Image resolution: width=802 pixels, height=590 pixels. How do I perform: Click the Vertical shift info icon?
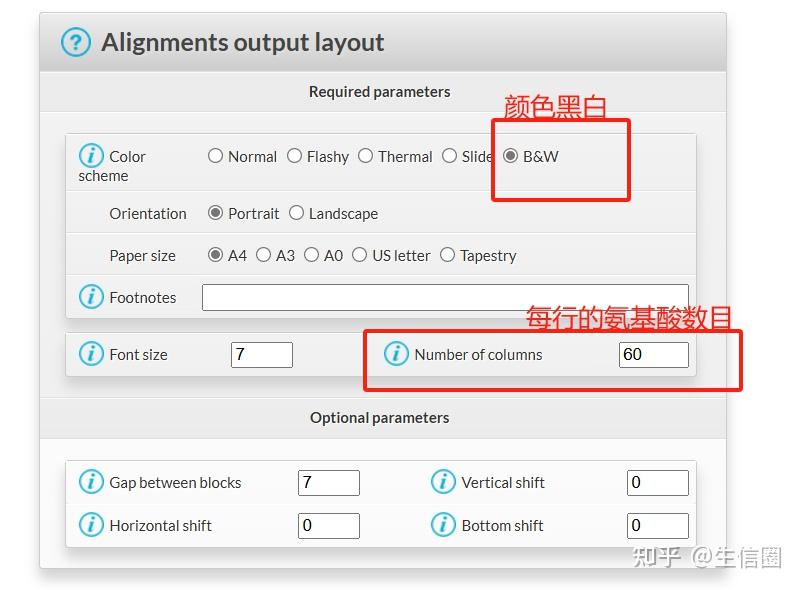443,482
